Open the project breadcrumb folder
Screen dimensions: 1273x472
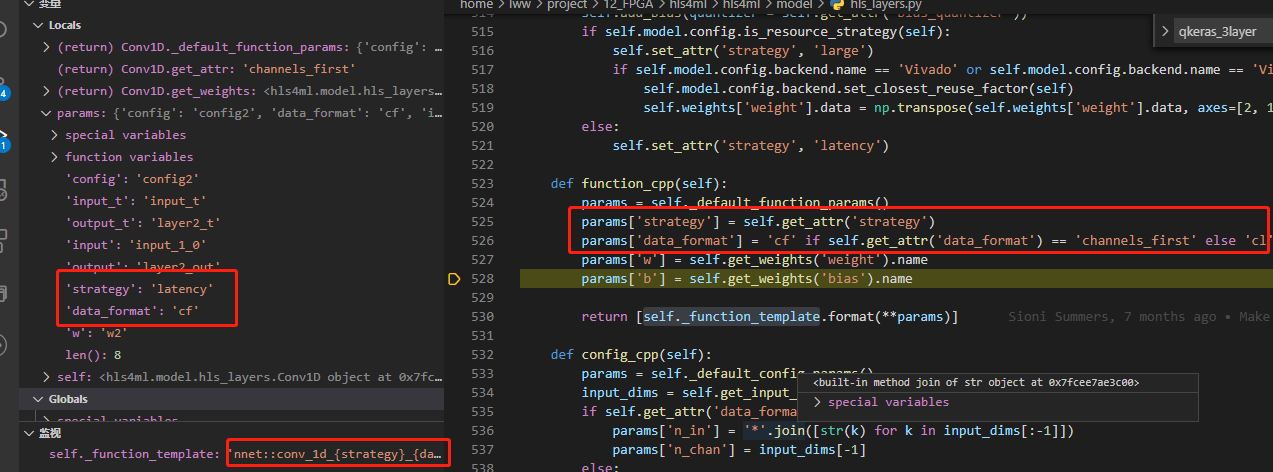click(567, 5)
